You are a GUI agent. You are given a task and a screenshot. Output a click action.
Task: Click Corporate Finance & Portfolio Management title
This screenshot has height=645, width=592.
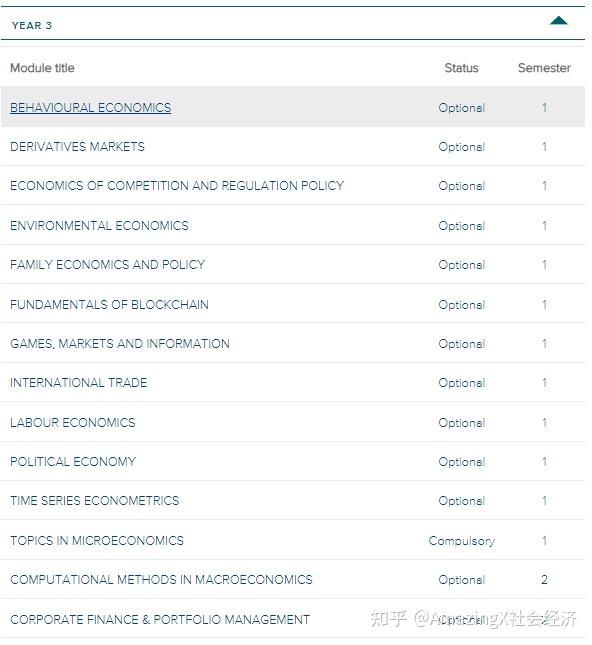click(160, 619)
